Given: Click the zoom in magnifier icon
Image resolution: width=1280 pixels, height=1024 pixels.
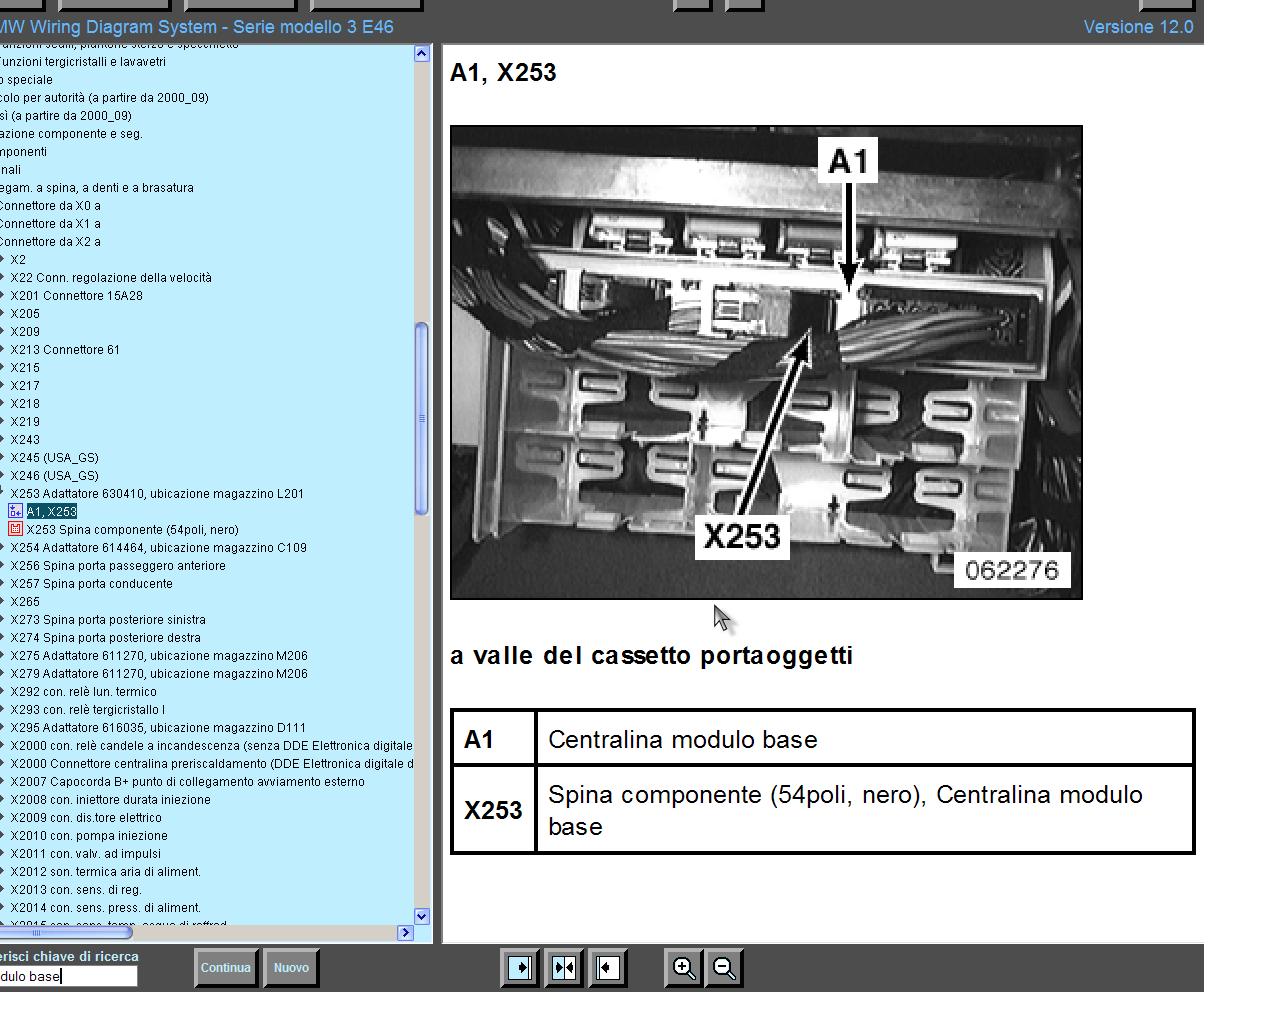Looking at the screenshot, I should click(x=684, y=968).
